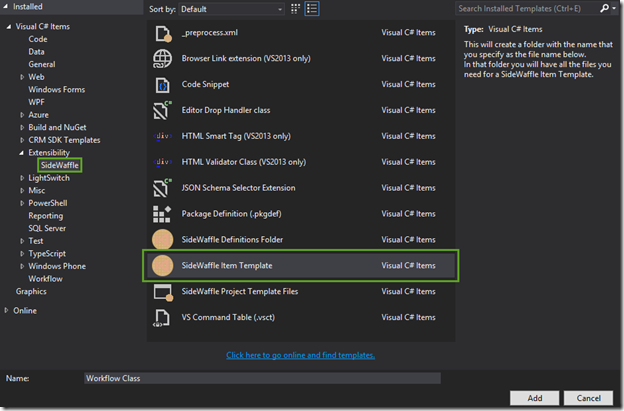Select the Reporting category
Image resolution: width=624 pixels, height=411 pixels.
(45, 216)
